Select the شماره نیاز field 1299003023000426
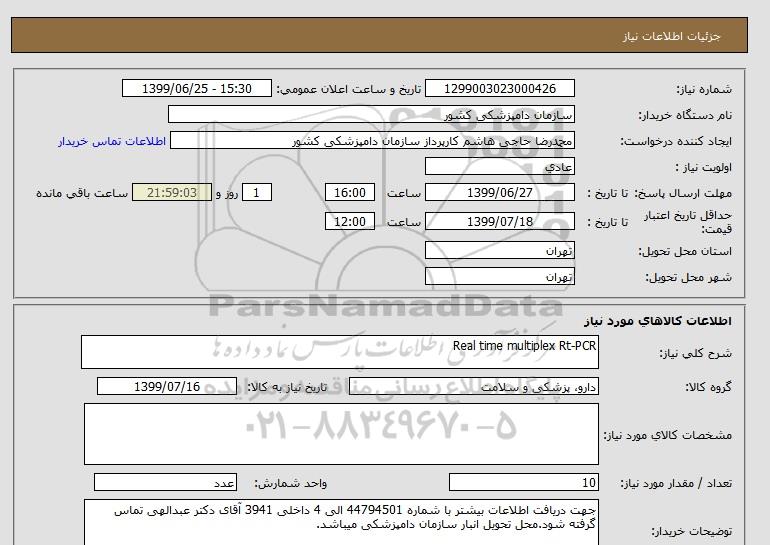This screenshot has height=545, width=770. [x=499, y=88]
